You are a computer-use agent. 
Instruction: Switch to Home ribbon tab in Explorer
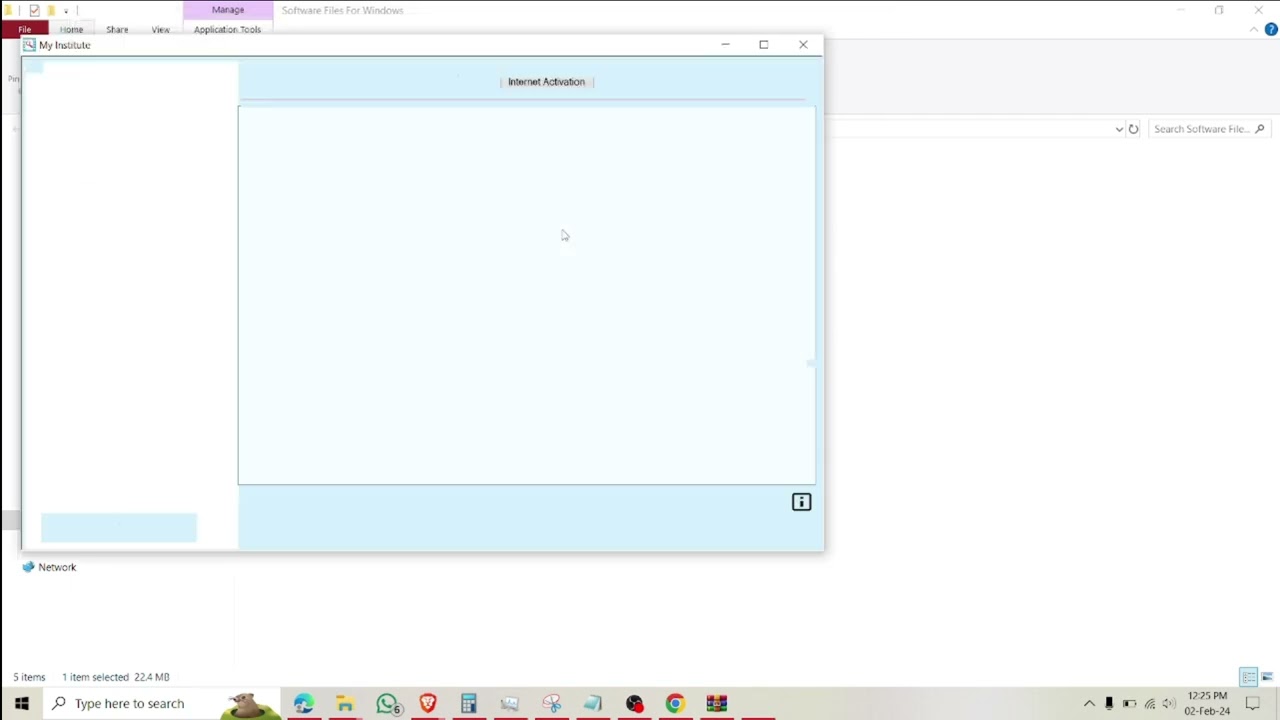click(x=71, y=30)
